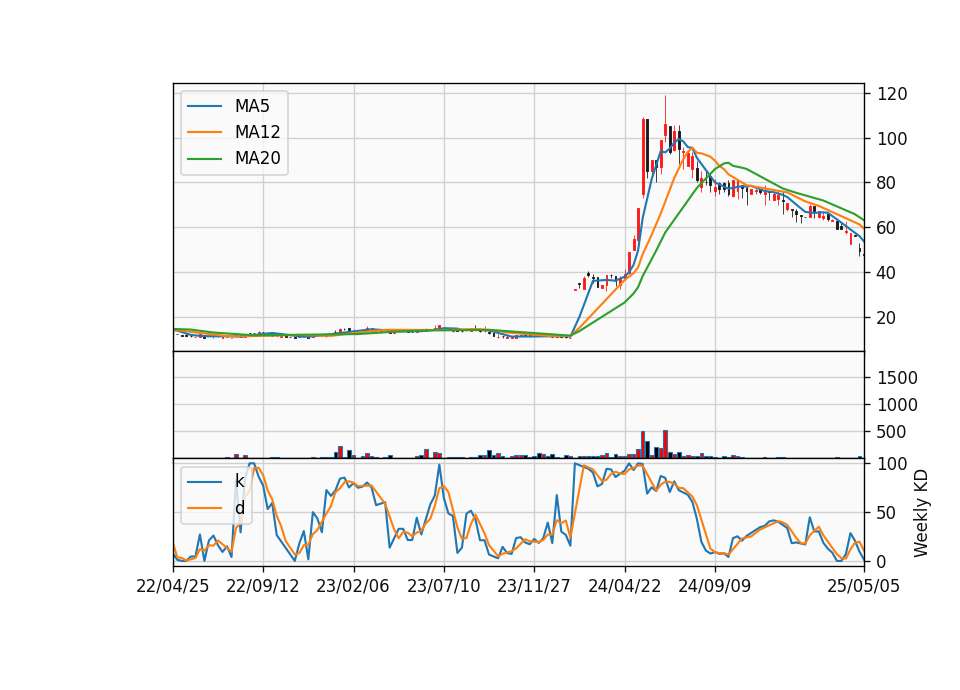Click the 23/11/27 date tick label
Screen dimensions: 960x690
click(x=534, y=586)
